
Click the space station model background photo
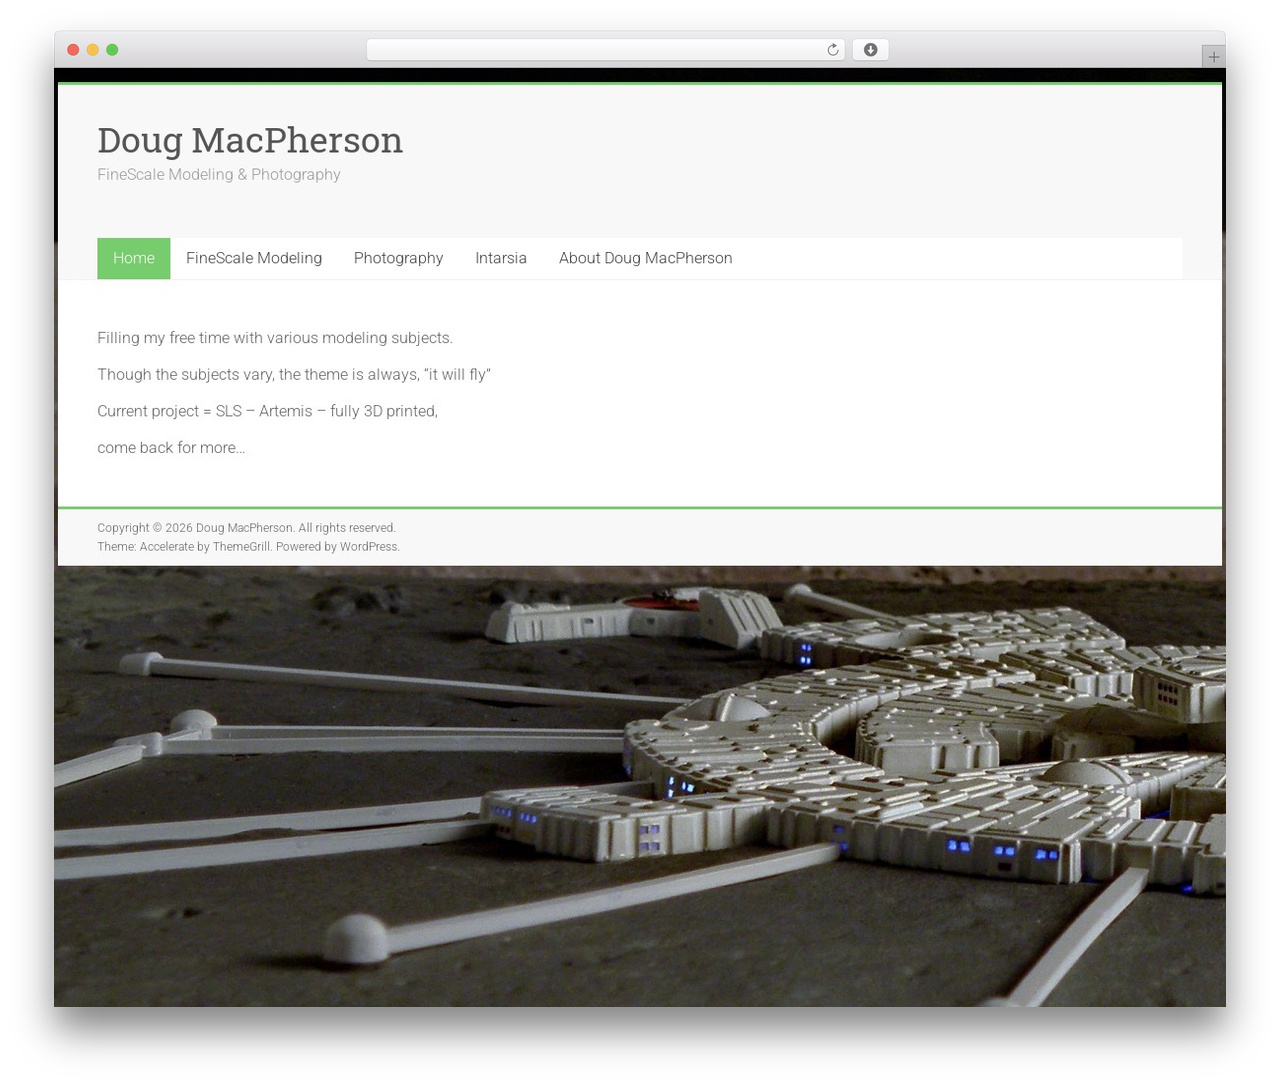coord(640,786)
